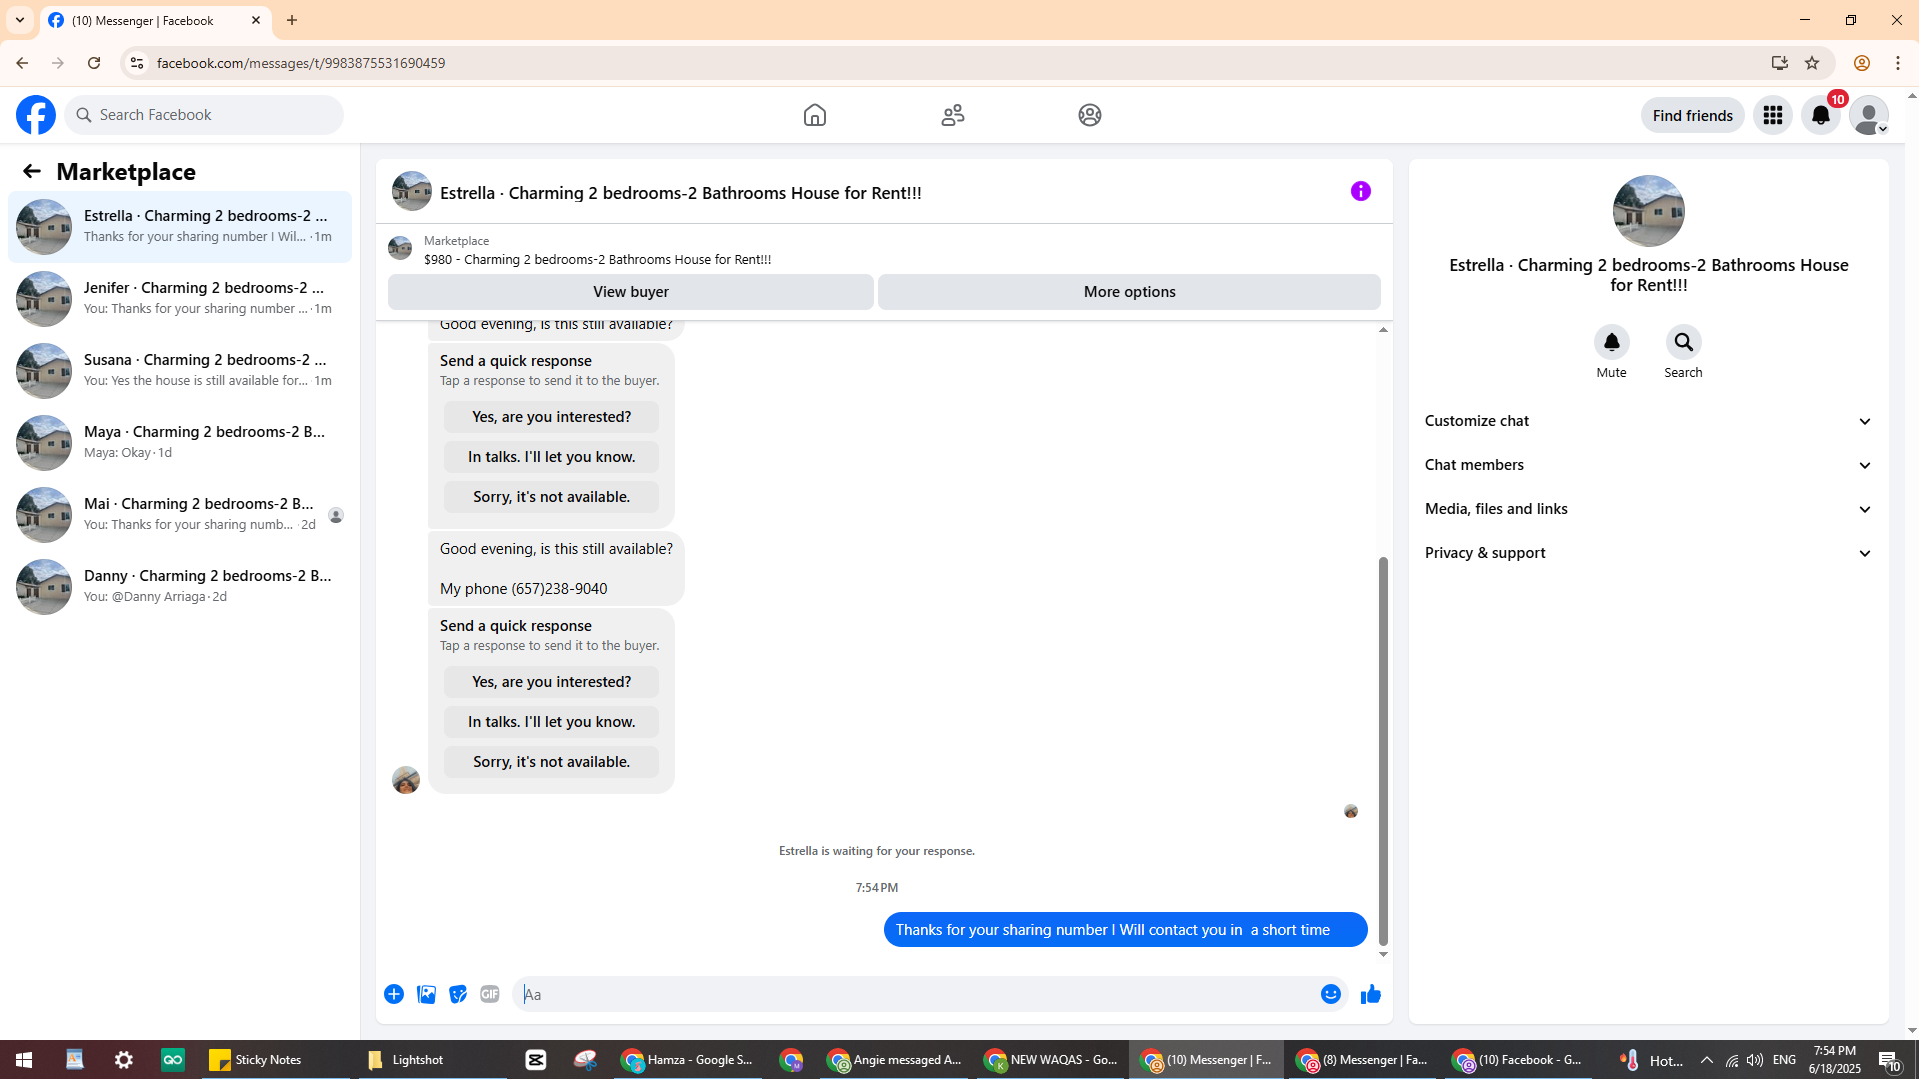The width and height of the screenshot is (1919, 1079).
Task: Open the Maya conversation
Action: click(x=180, y=443)
